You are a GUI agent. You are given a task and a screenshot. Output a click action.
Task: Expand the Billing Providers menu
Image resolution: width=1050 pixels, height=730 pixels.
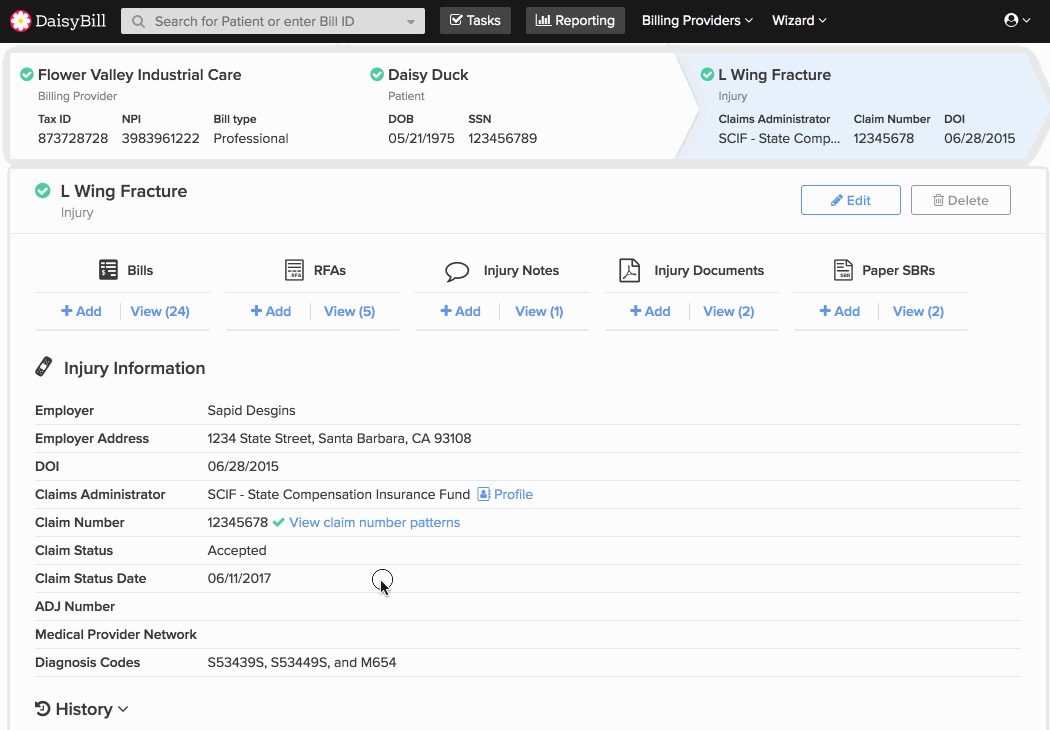697,21
